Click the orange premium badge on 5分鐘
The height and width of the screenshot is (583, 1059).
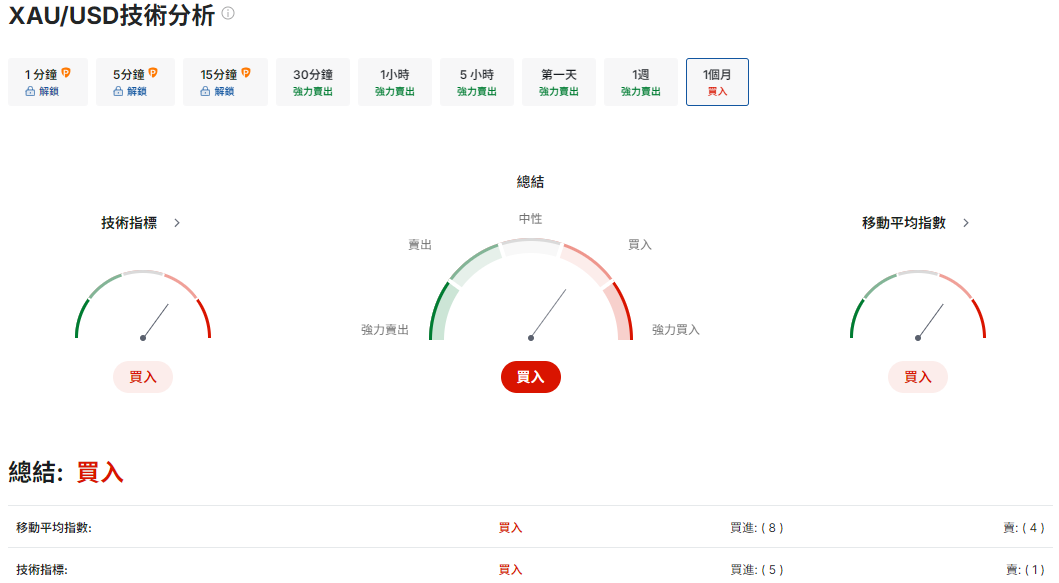coord(153,72)
